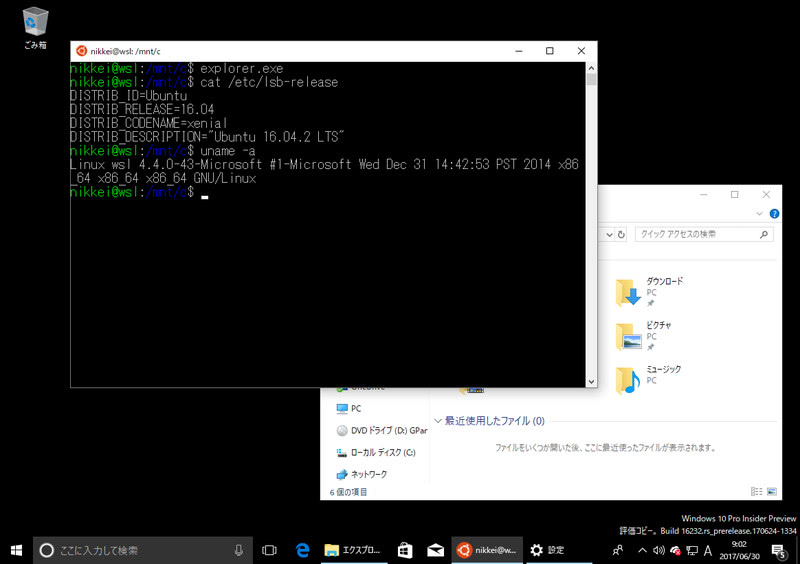Viewport: 800px width, 564px height.
Task: Click the 6 個の項目 status bar text
Action: point(348,492)
